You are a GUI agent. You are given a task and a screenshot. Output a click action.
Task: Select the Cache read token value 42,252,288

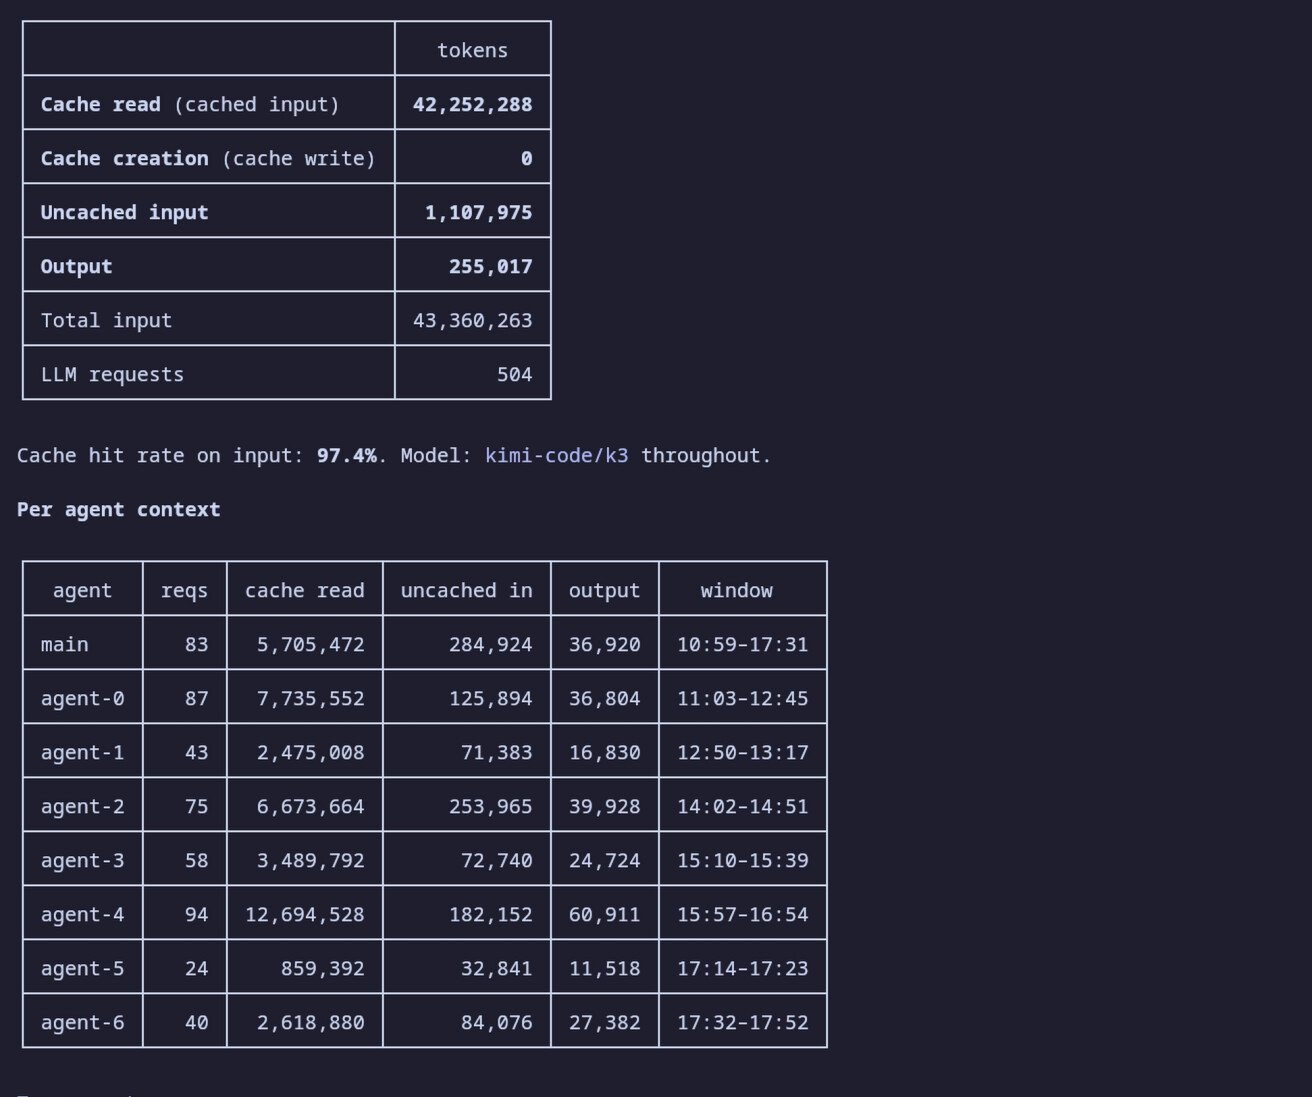pos(472,104)
